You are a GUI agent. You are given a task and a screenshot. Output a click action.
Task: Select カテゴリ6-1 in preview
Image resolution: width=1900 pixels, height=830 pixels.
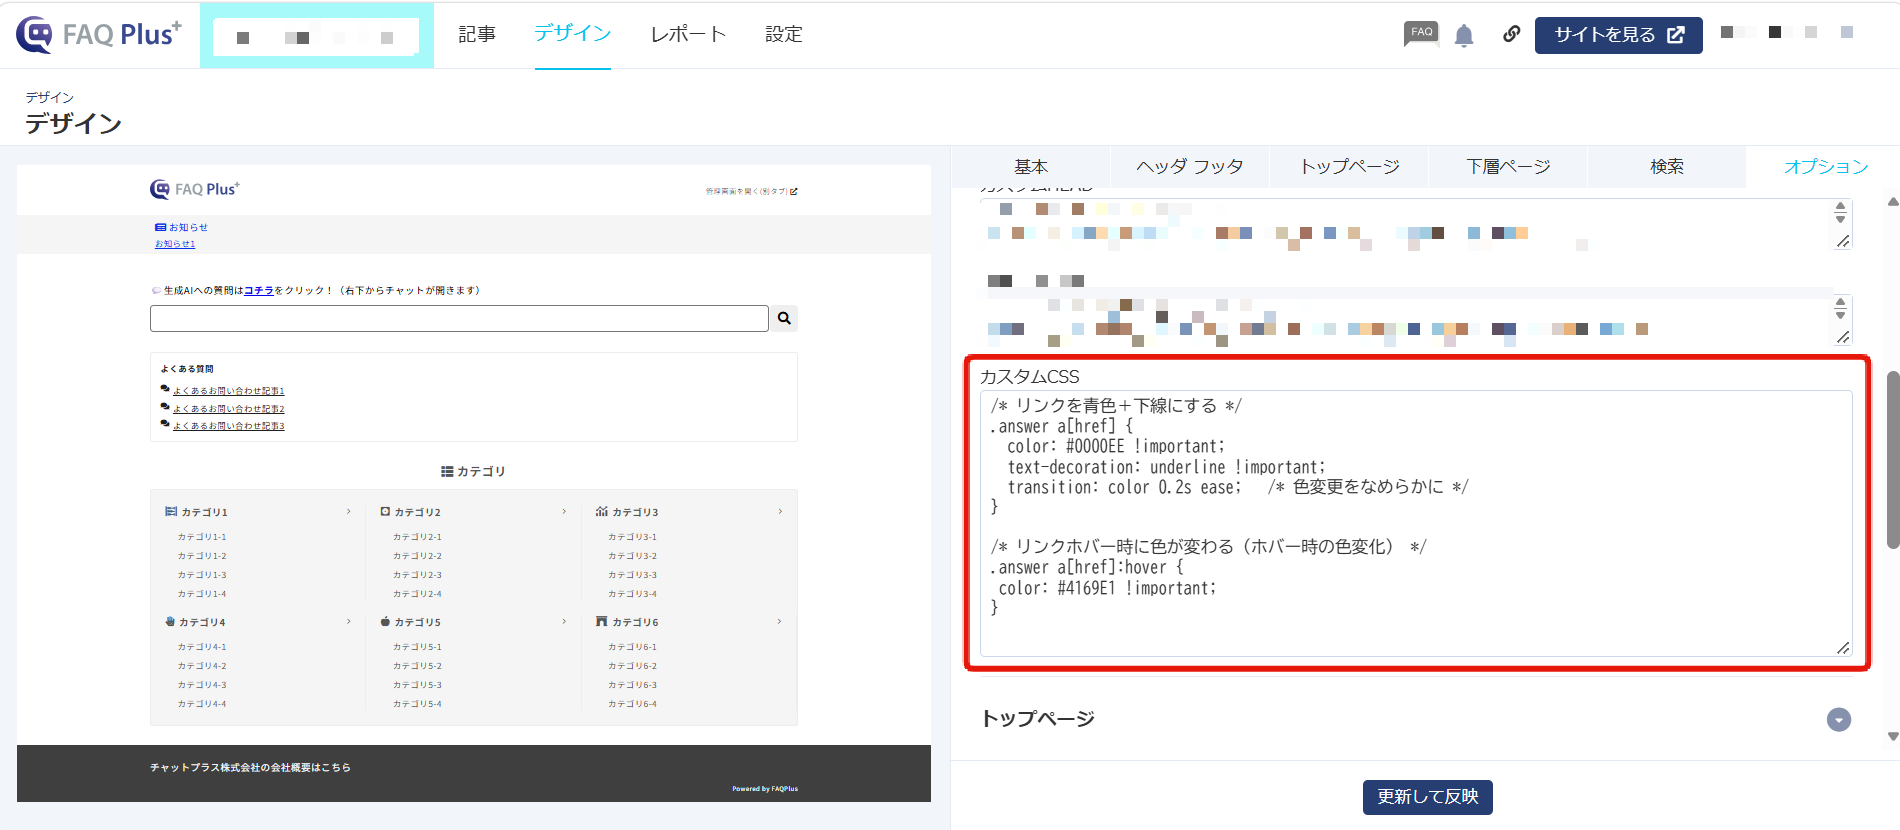633,647
